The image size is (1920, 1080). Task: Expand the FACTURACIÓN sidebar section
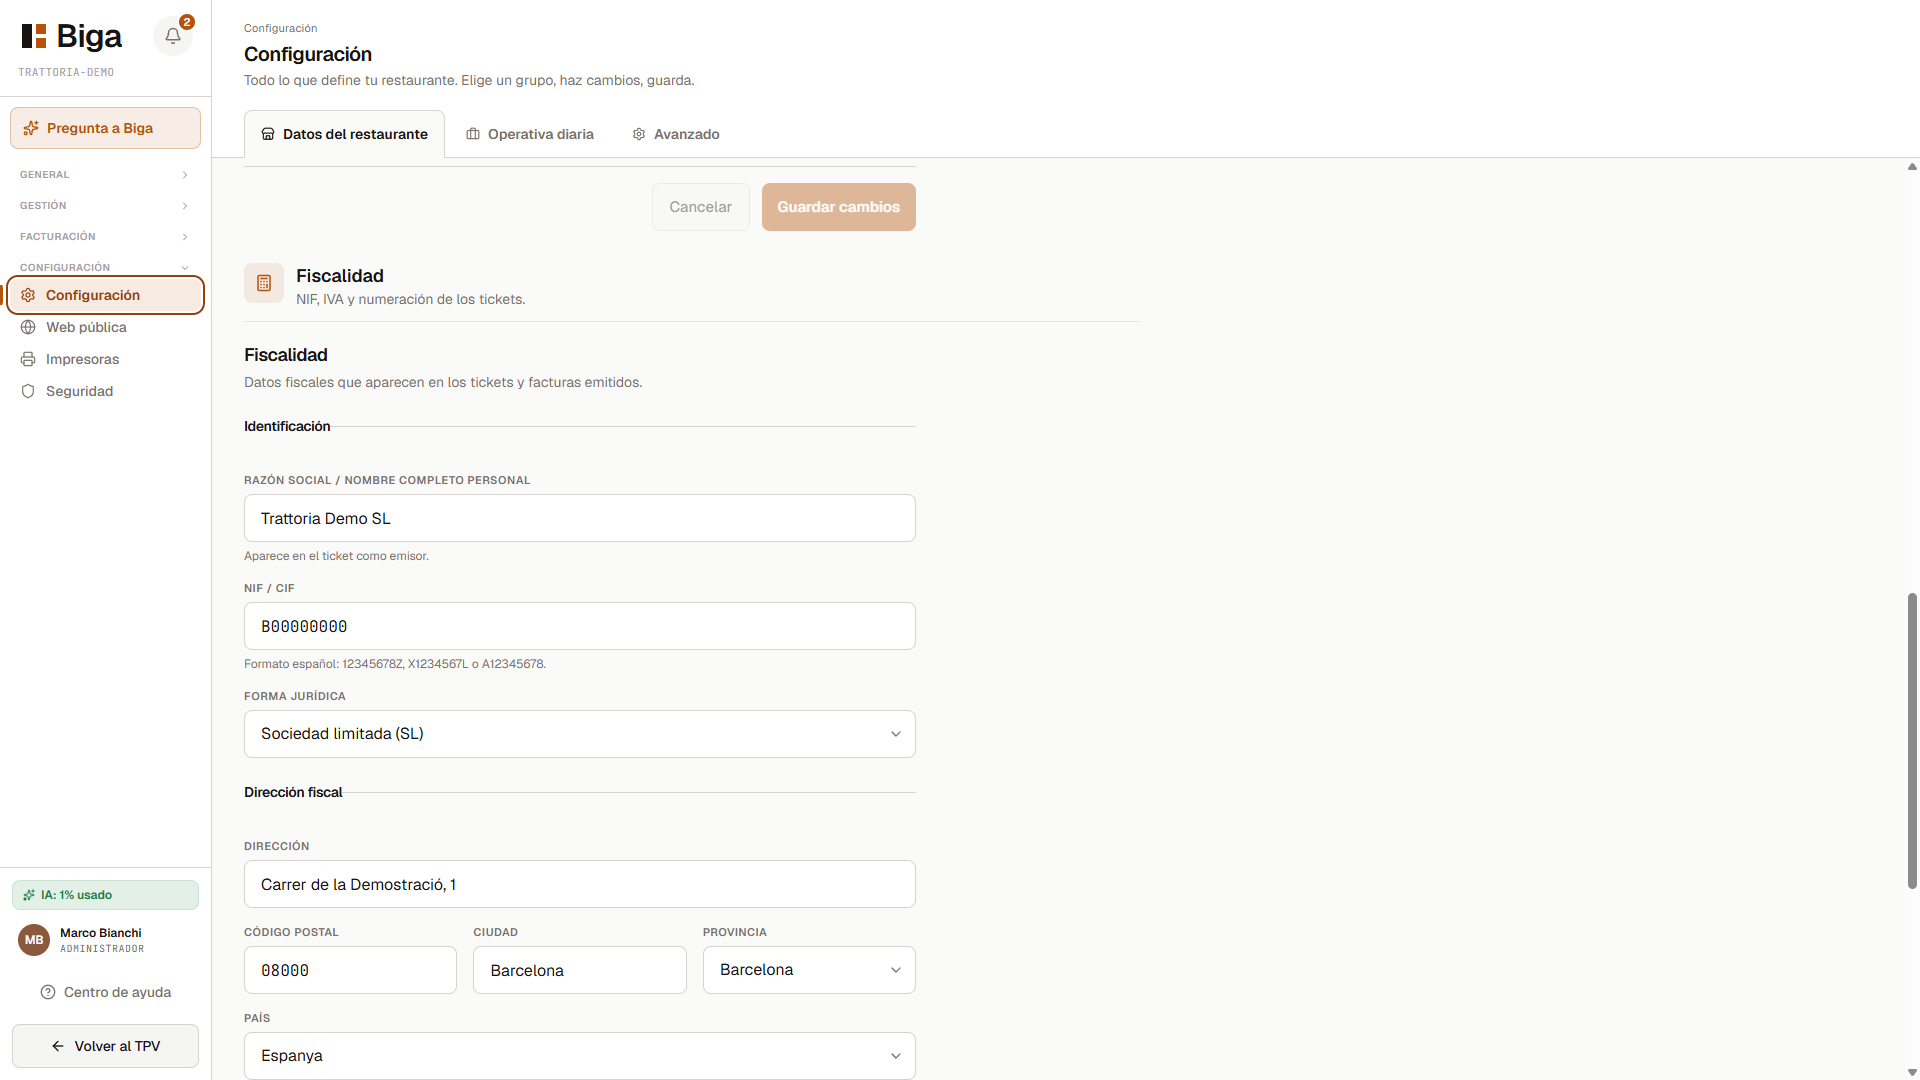(x=105, y=236)
